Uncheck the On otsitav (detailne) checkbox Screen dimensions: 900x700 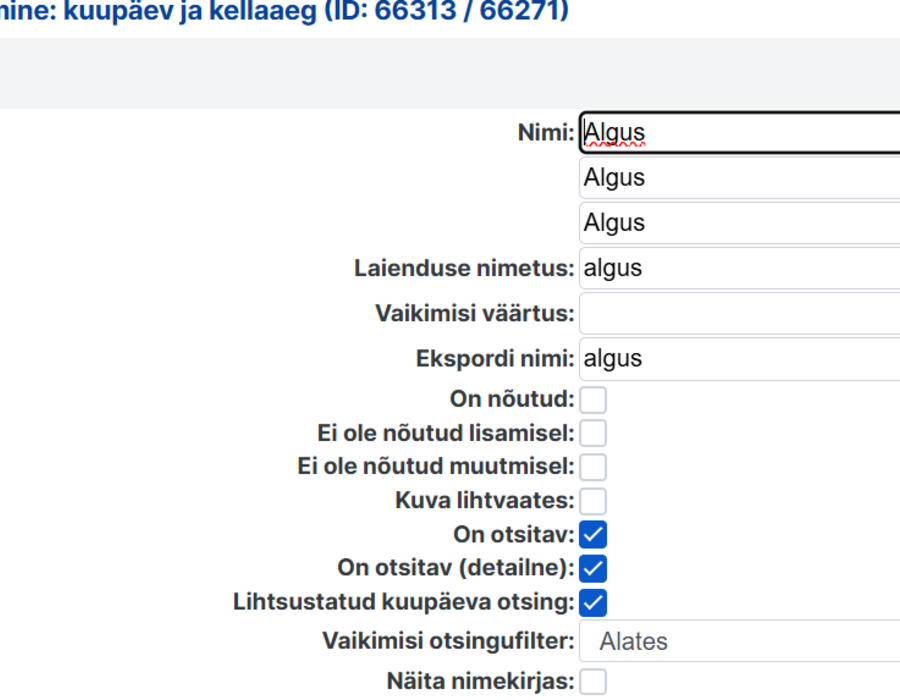tap(593, 569)
